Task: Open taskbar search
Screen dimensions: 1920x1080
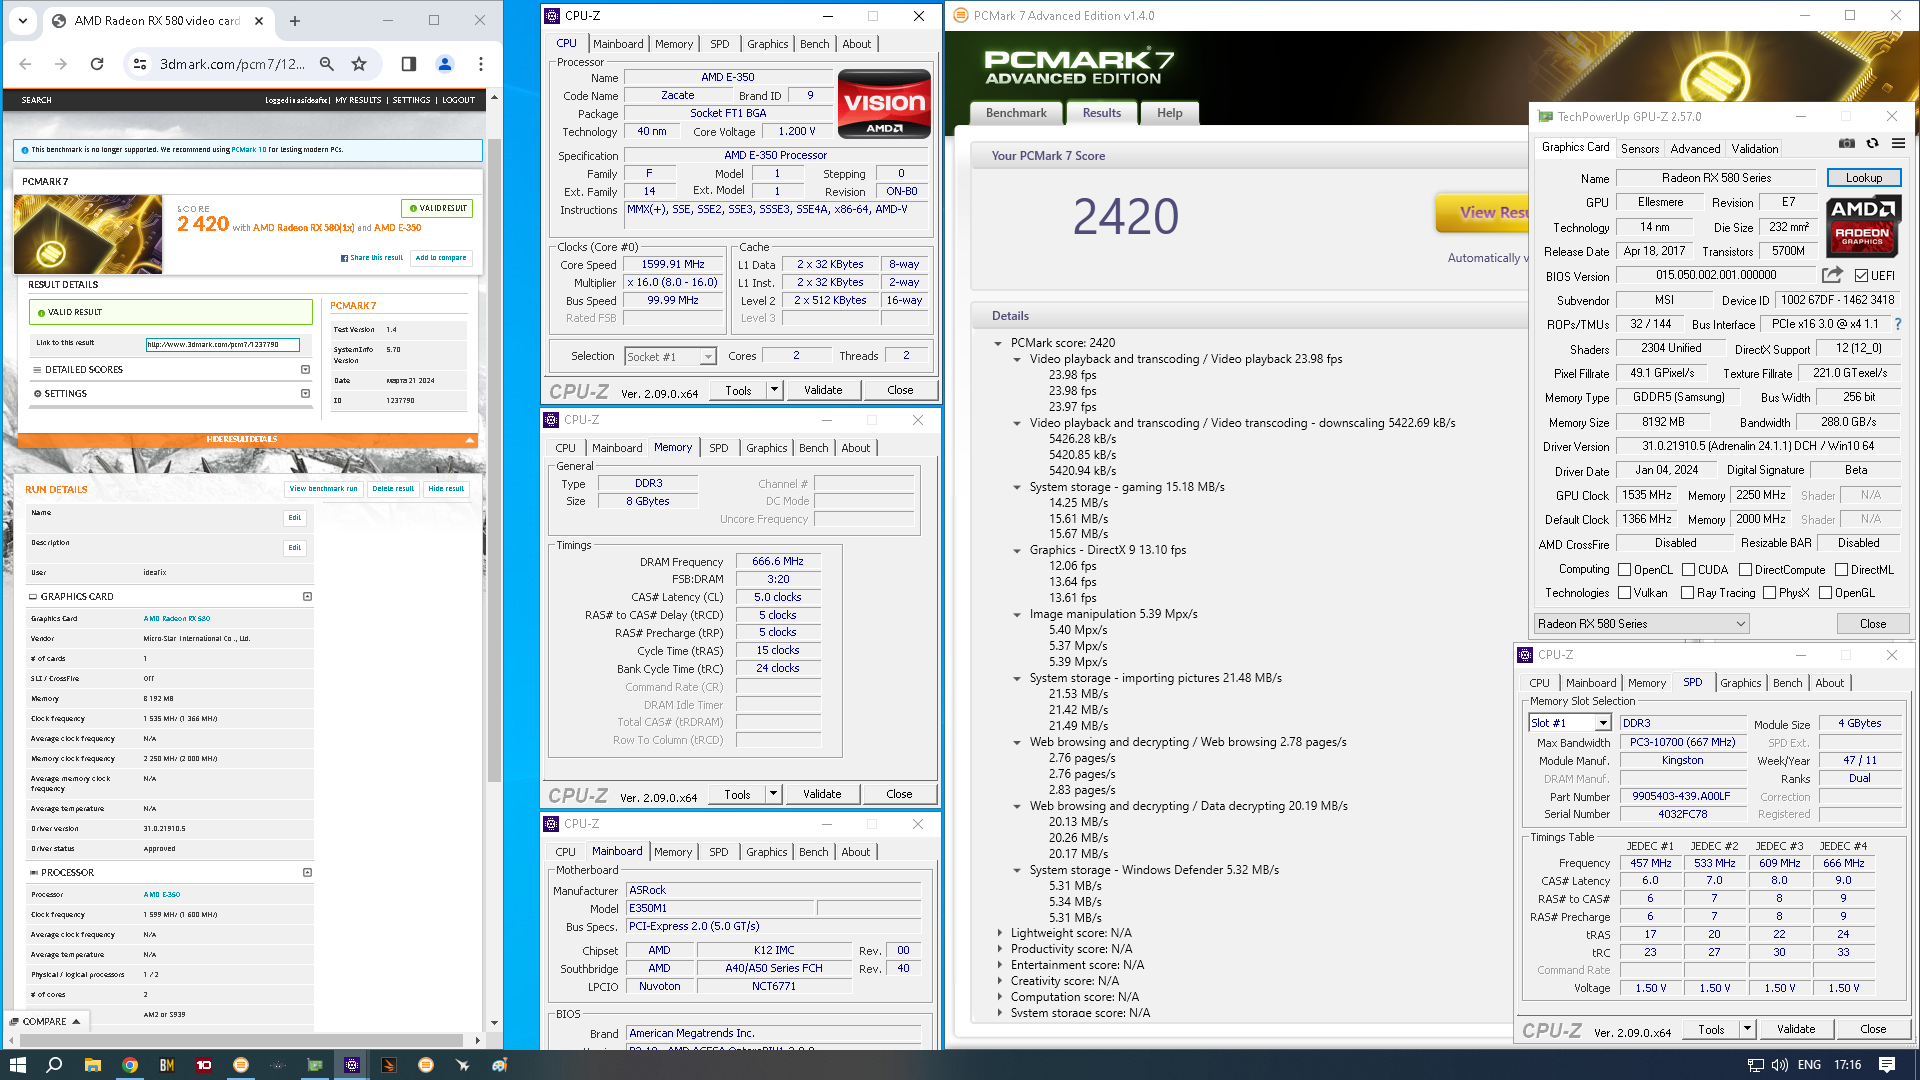Action: (x=54, y=1065)
